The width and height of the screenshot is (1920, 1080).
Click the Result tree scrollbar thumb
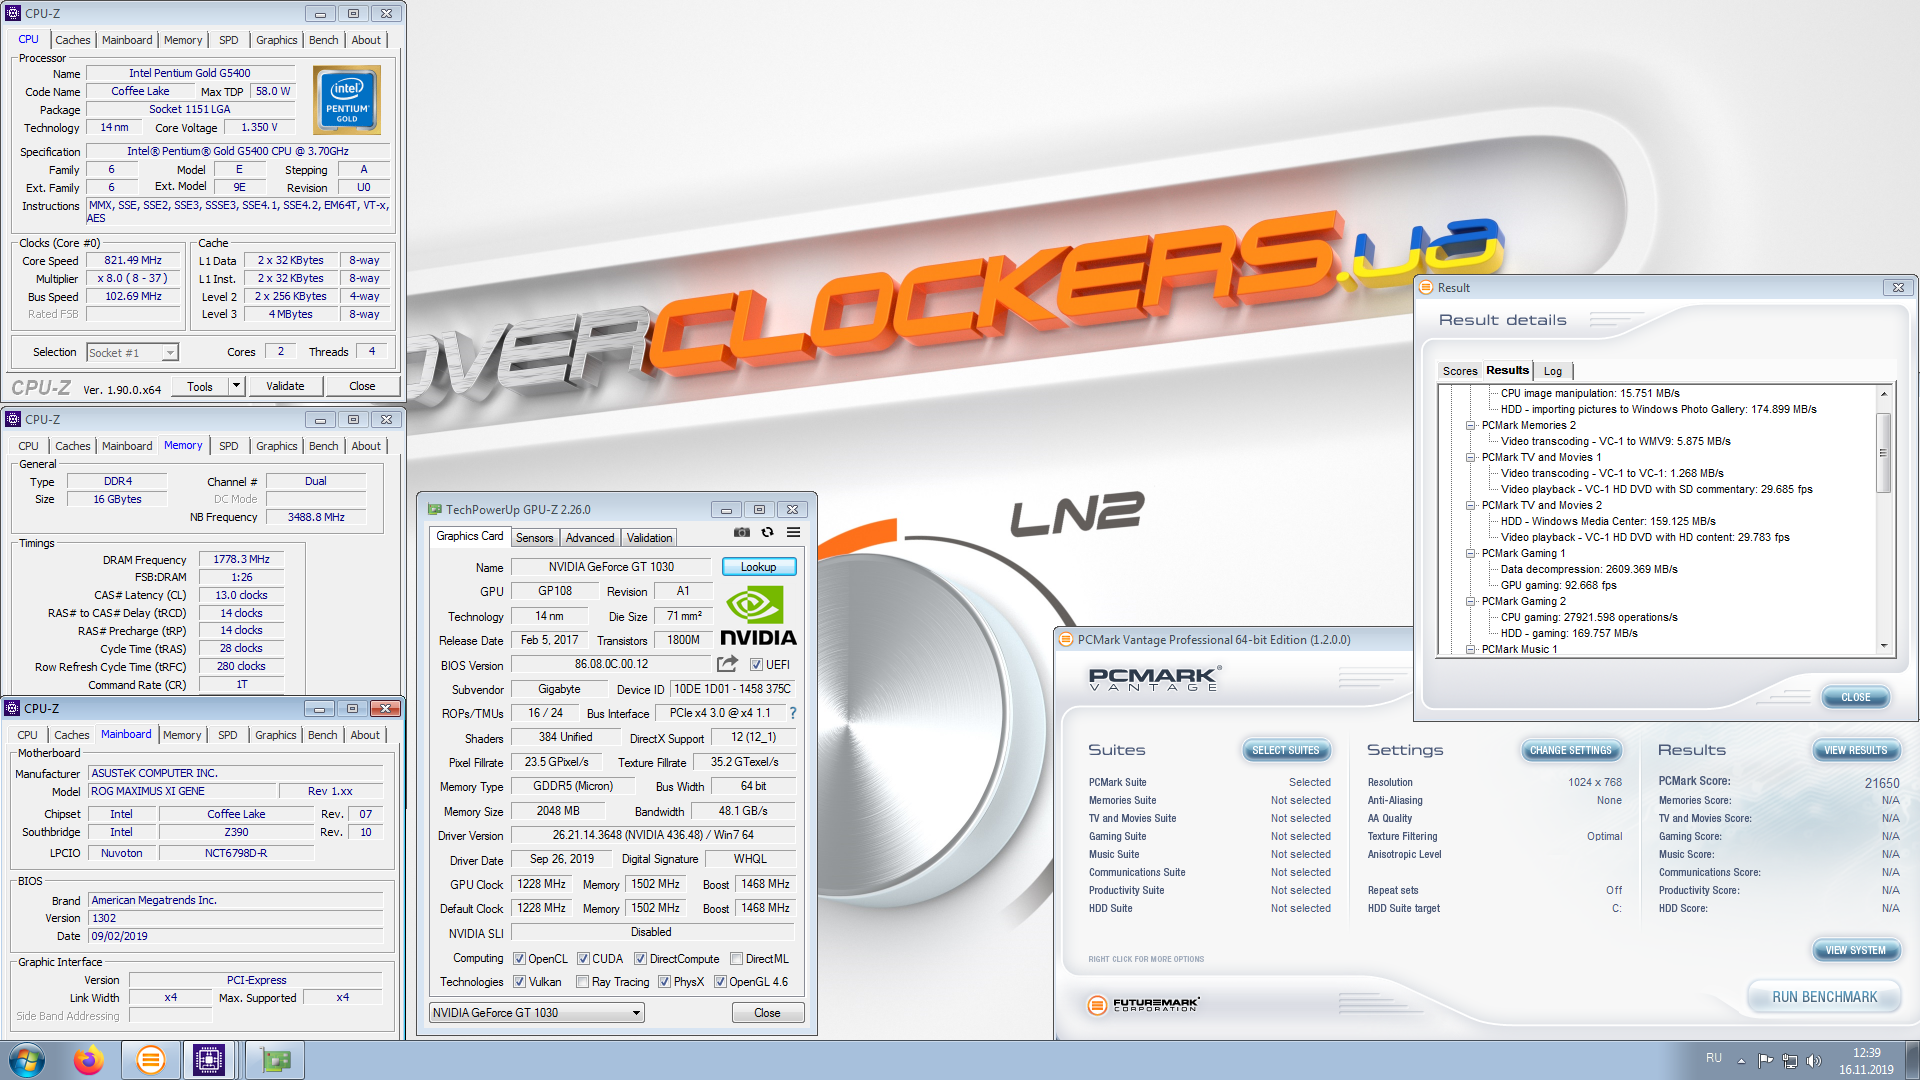click(x=1883, y=453)
